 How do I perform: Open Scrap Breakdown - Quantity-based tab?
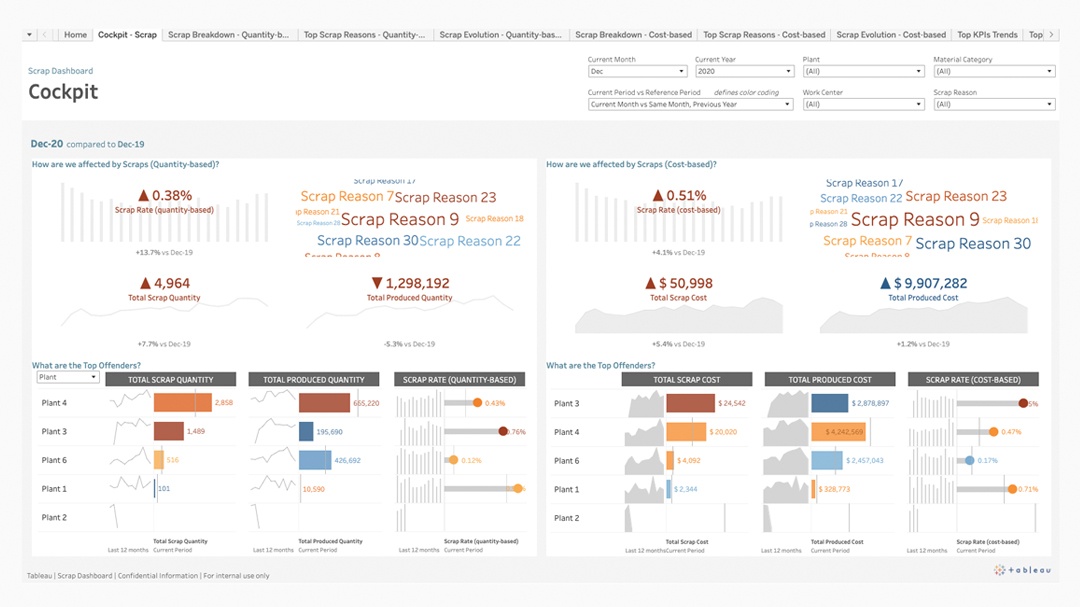click(229, 34)
